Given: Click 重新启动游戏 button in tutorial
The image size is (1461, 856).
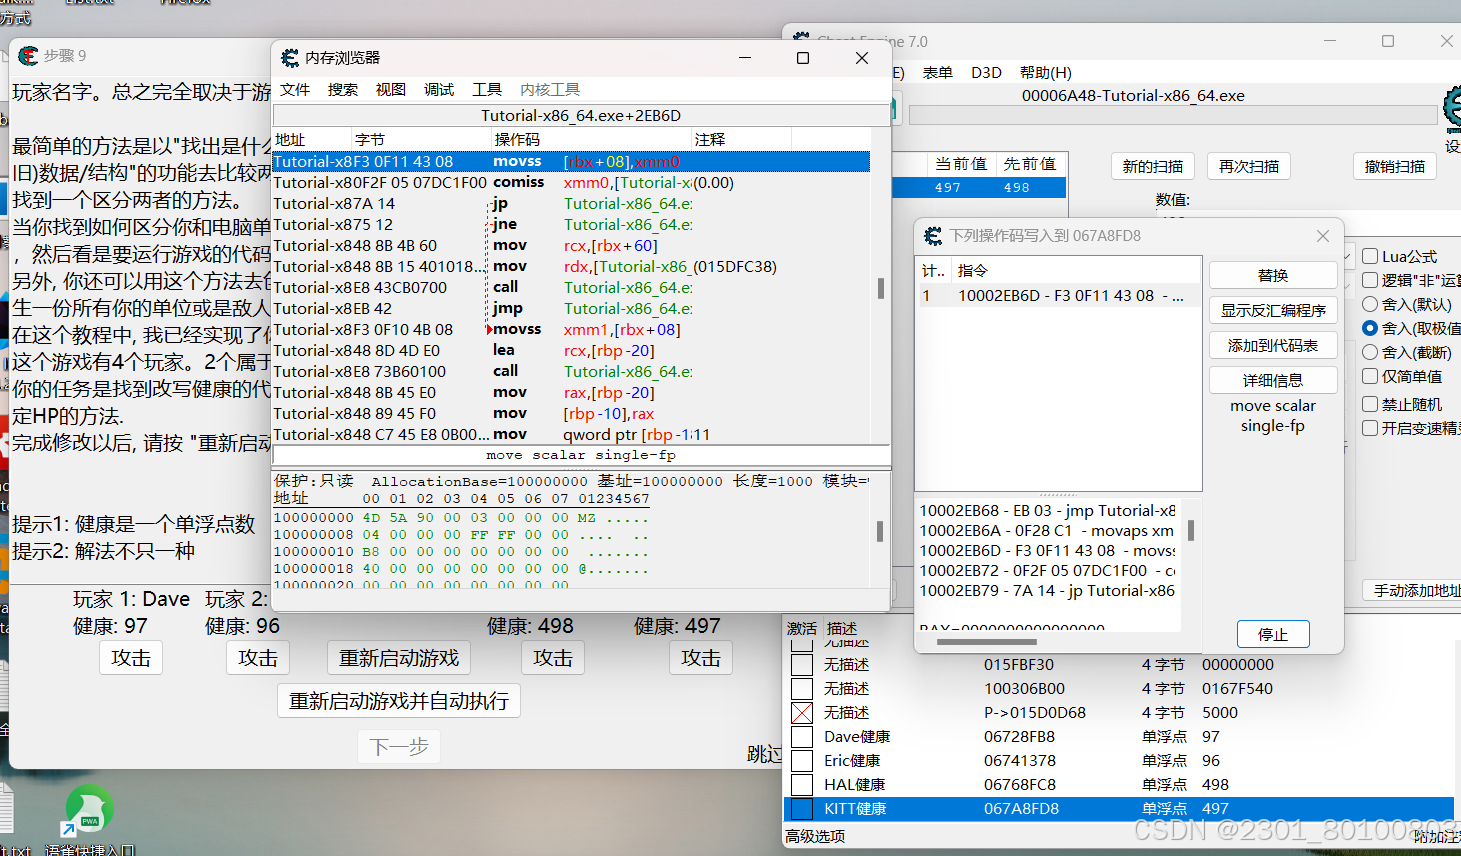Looking at the screenshot, I should point(399,658).
